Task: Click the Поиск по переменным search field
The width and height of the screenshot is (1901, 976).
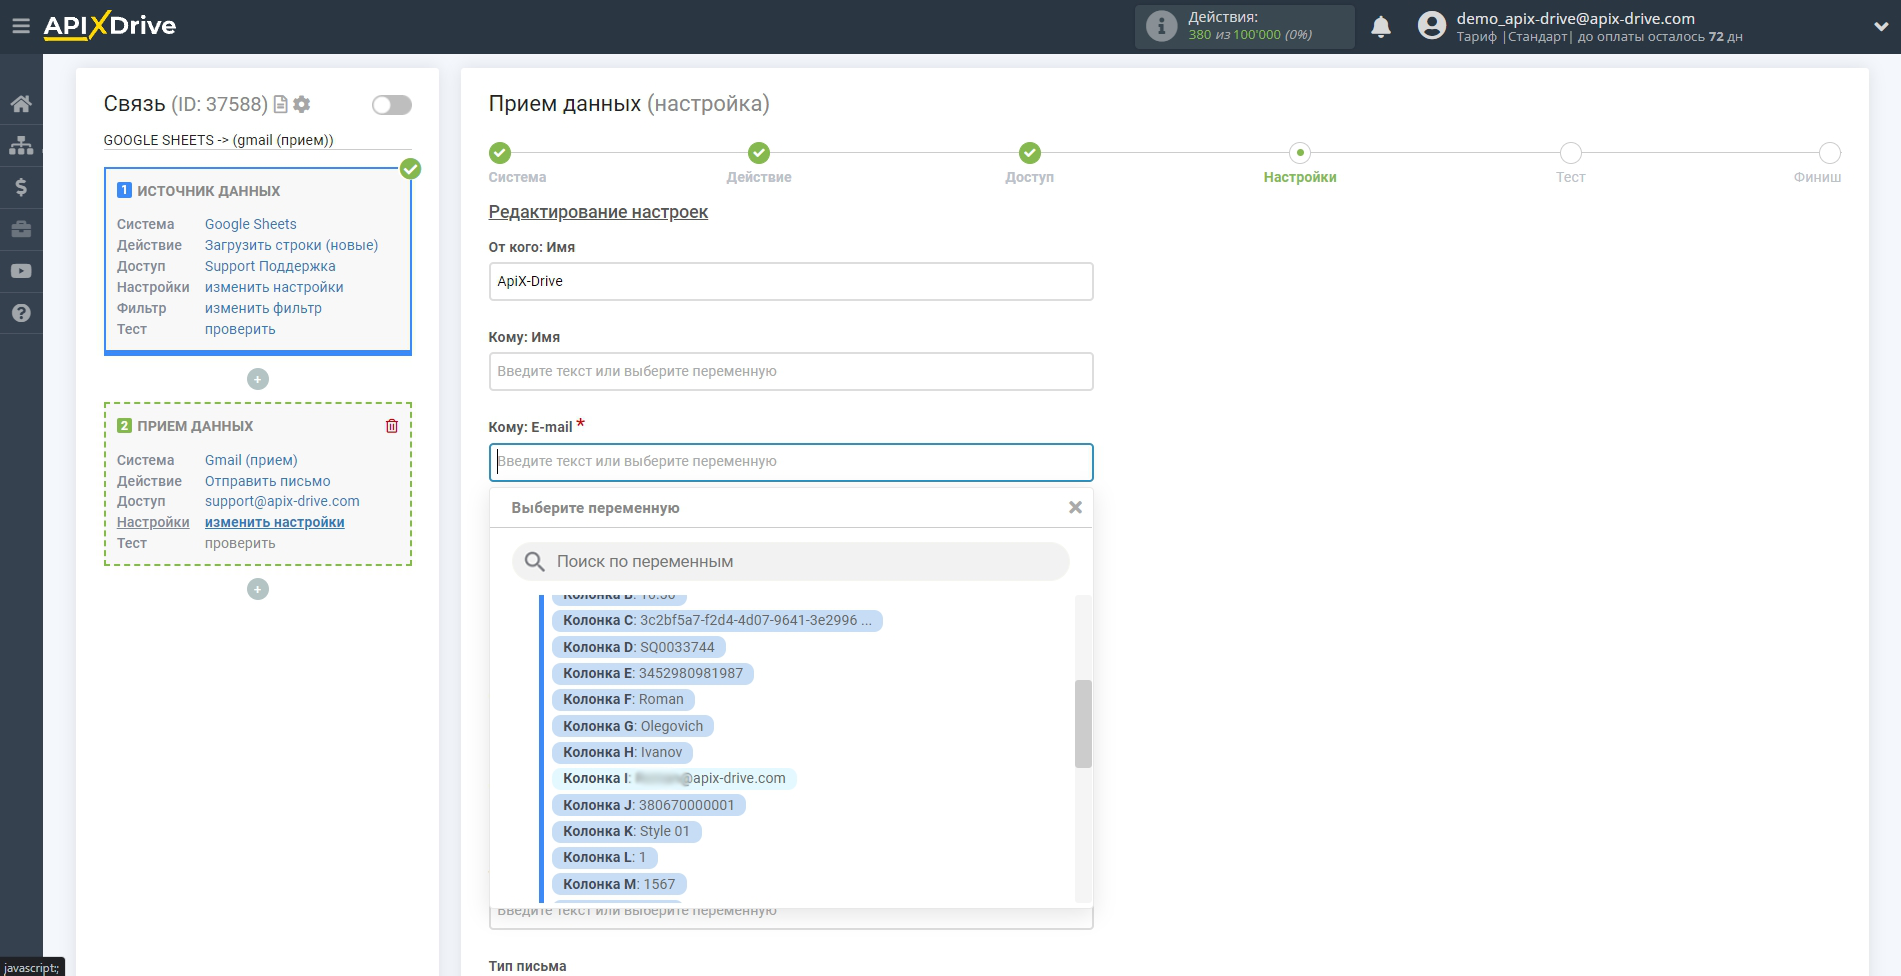Action: pyautogui.click(x=790, y=562)
